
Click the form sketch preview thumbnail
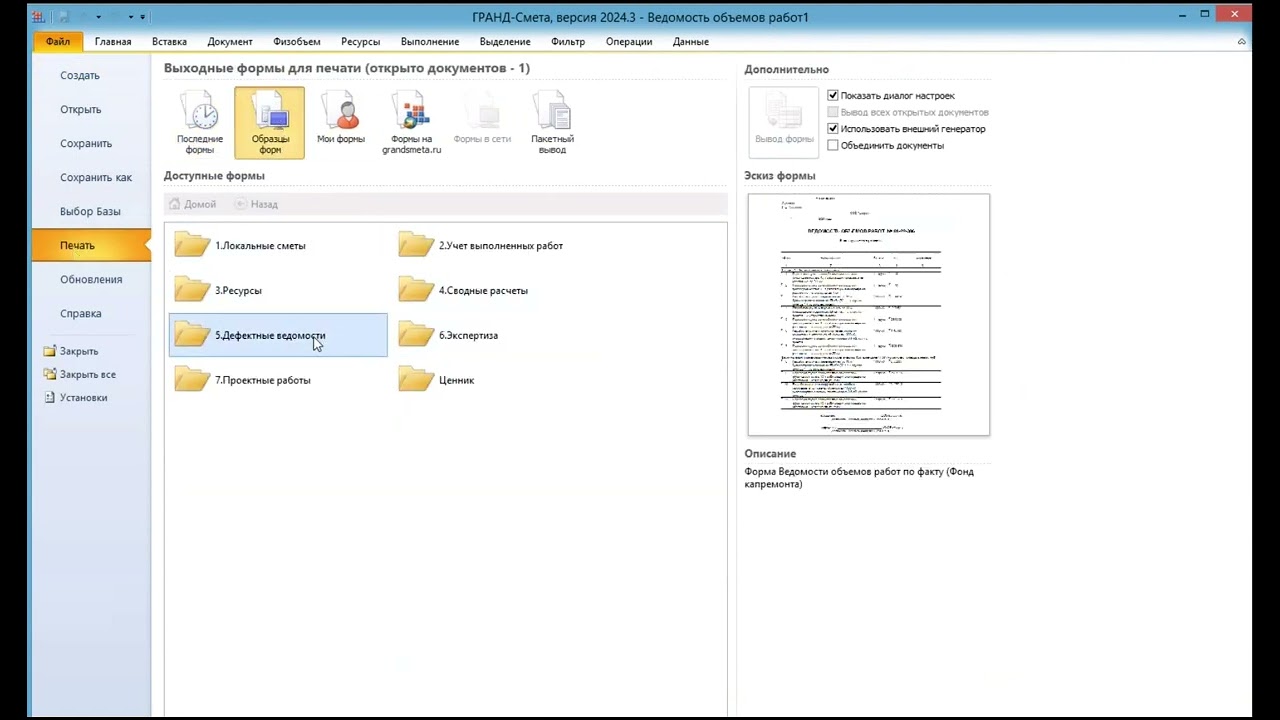pyautogui.click(x=869, y=315)
